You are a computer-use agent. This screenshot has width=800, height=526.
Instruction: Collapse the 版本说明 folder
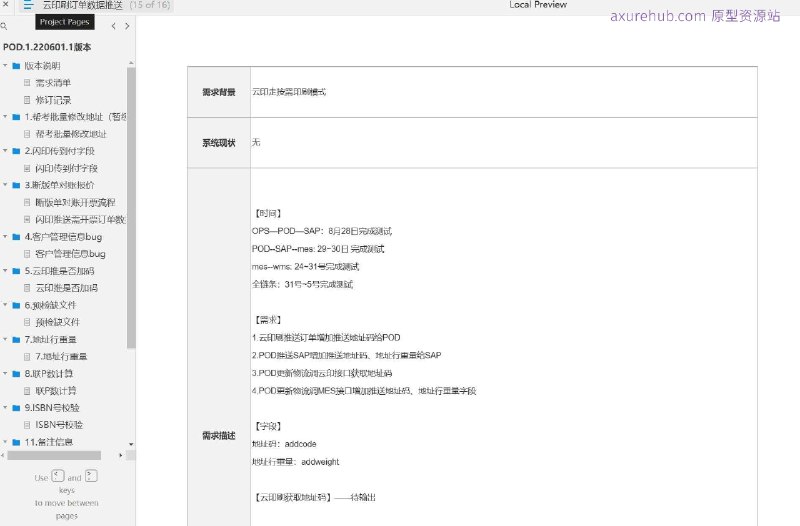(x=5, y=65)
